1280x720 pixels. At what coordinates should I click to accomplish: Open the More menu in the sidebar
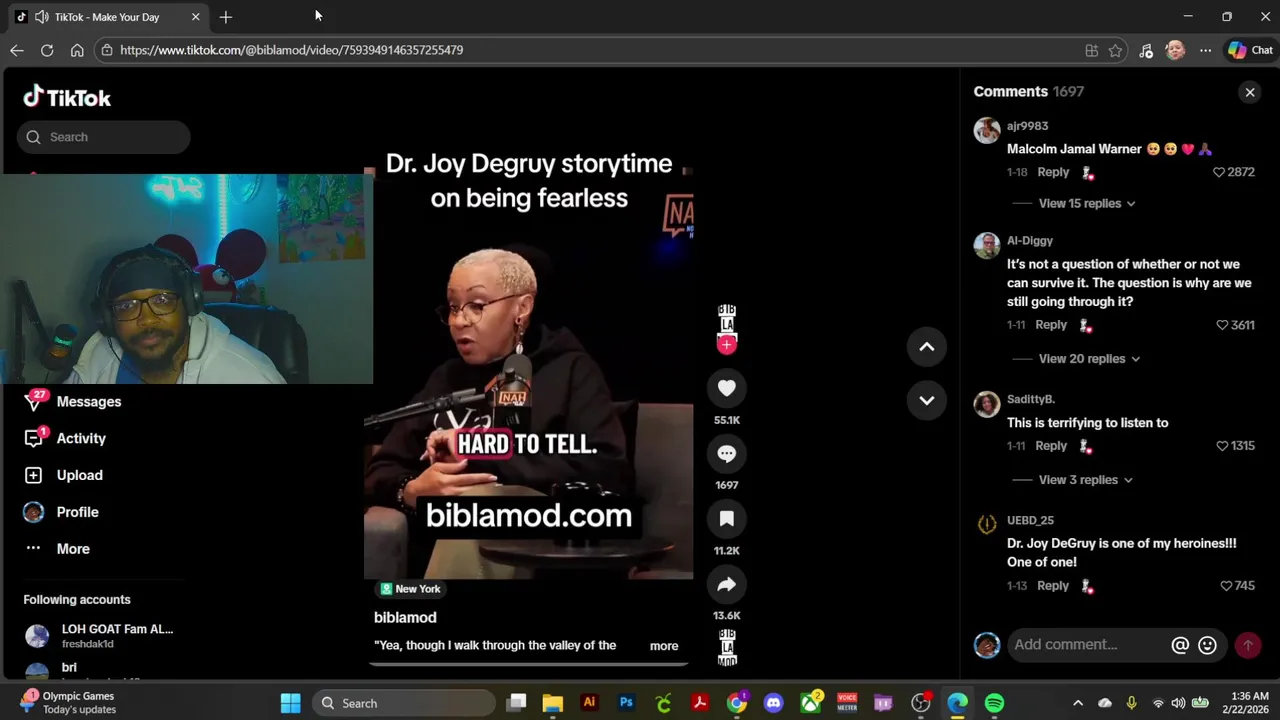coord(56,549)
